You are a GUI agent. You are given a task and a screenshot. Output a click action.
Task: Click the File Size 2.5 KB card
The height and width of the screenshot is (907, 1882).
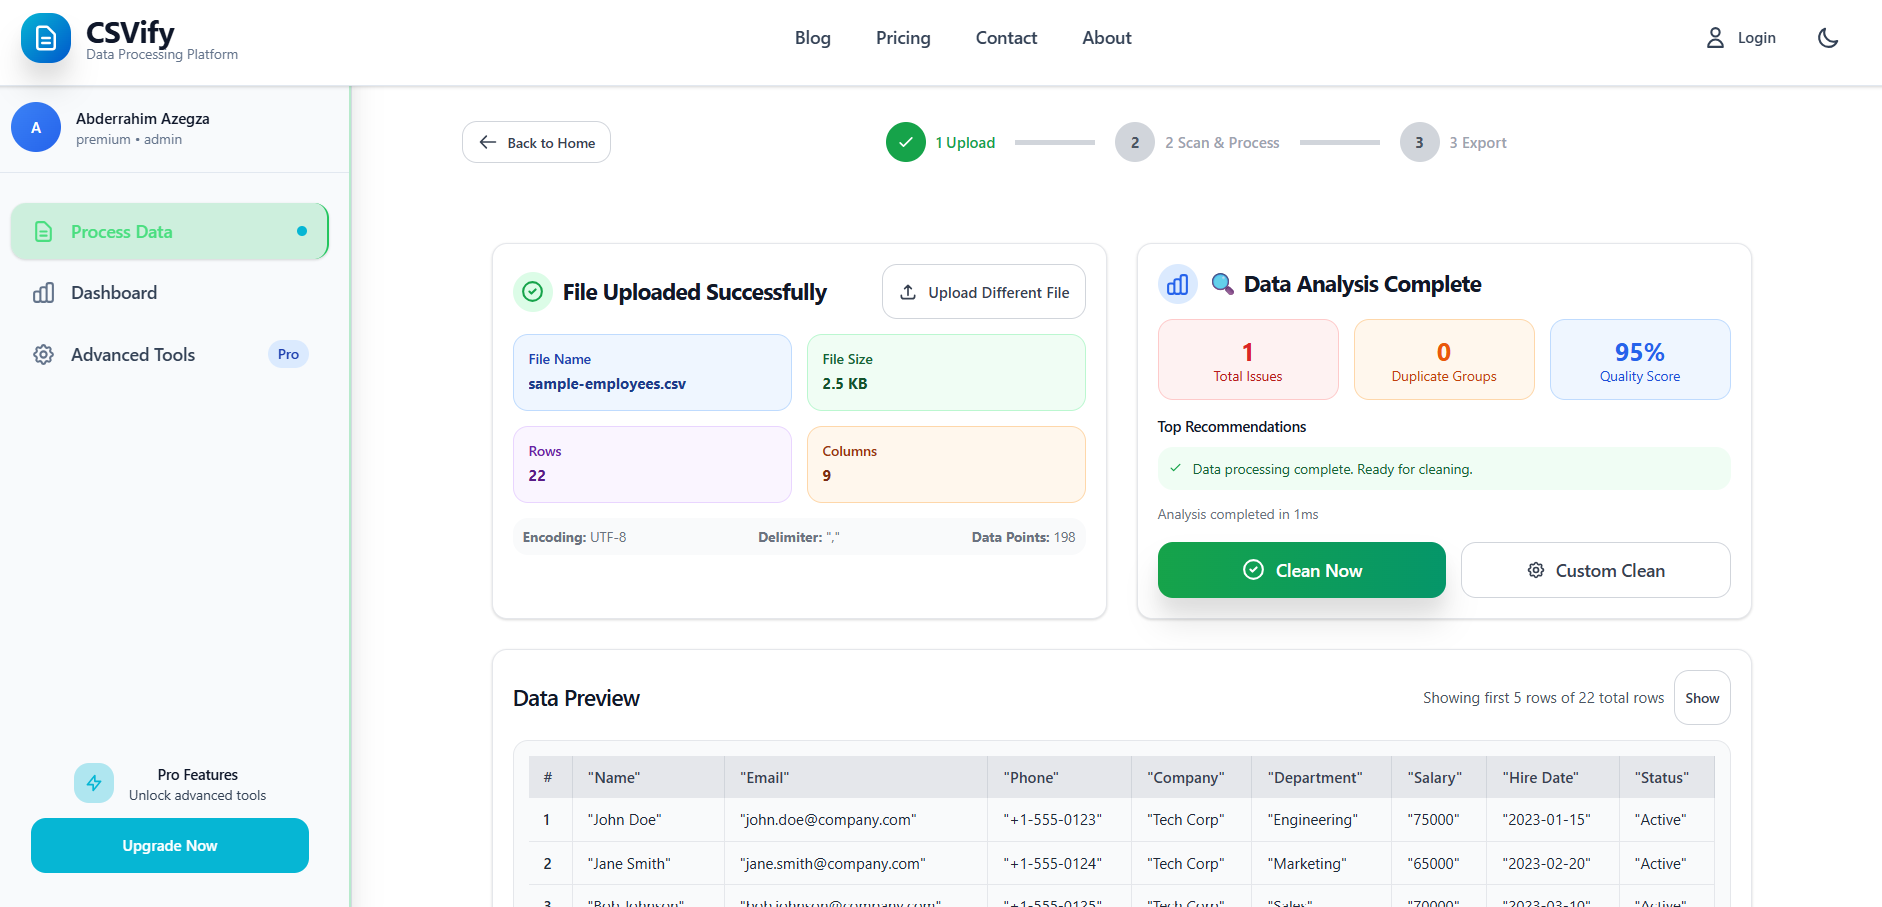click(946, 372)
